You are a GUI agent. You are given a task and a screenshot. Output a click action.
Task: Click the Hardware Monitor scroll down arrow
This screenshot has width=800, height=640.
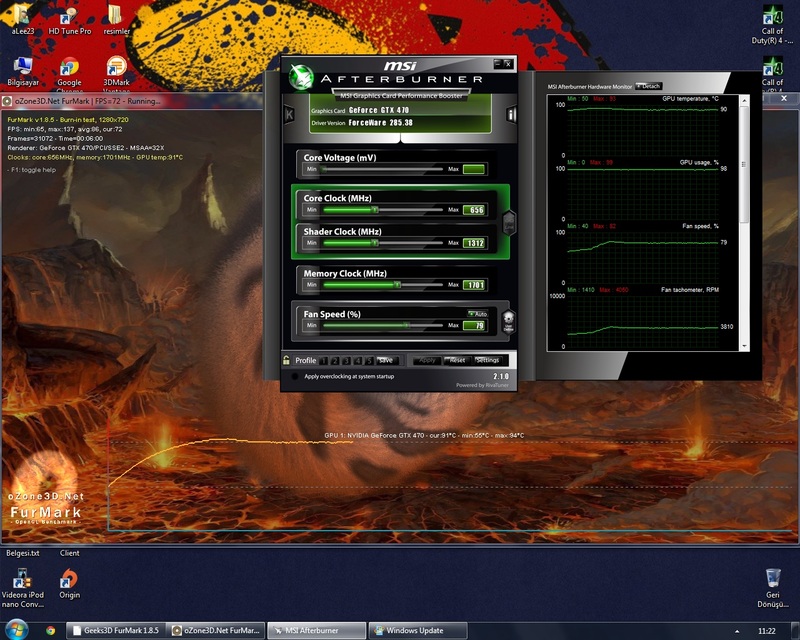(x=744, y=346)
